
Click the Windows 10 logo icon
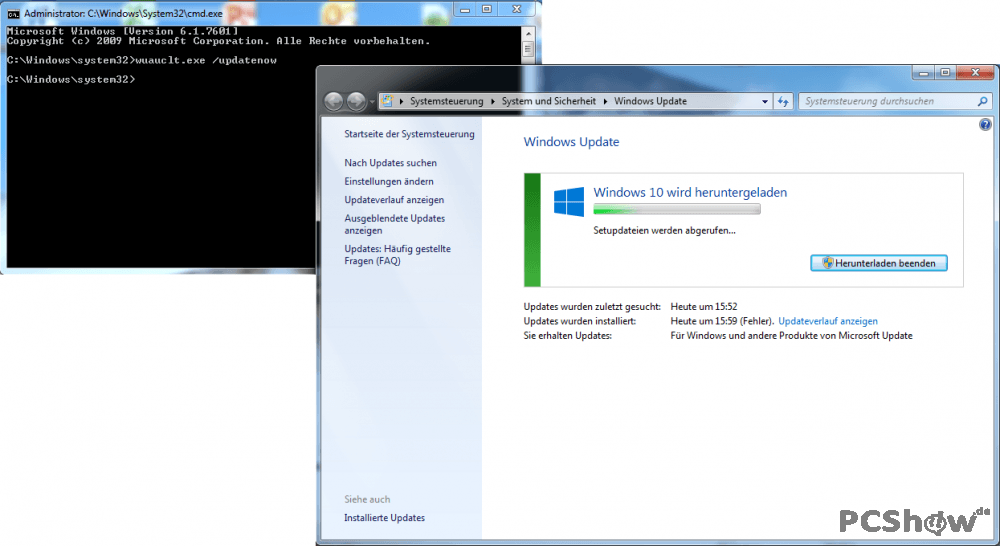(569, 202)
